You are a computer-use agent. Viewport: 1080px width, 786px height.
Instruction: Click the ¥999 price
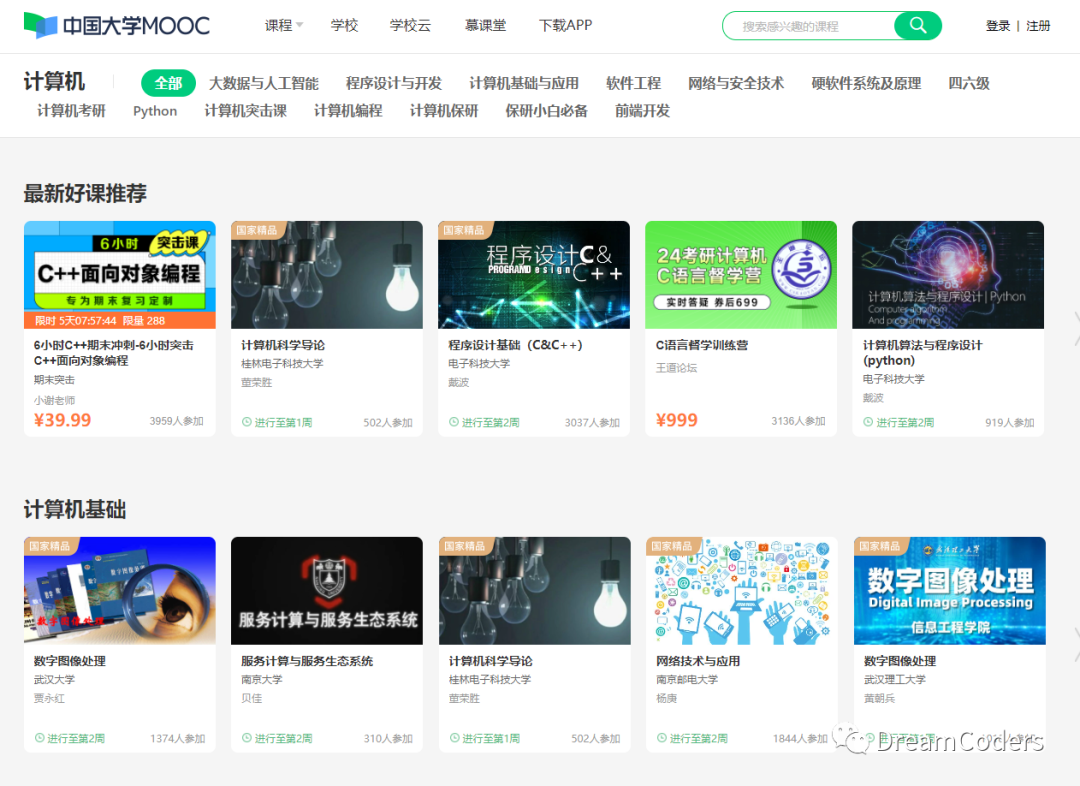[x=677, y=420]
